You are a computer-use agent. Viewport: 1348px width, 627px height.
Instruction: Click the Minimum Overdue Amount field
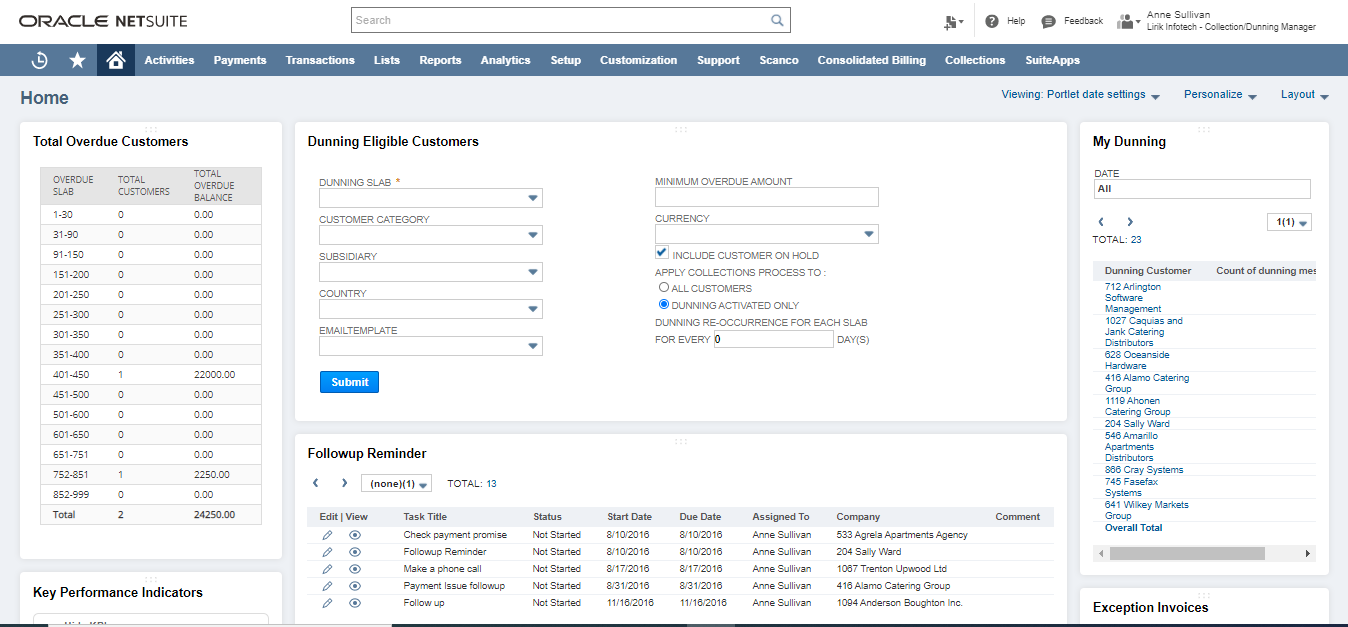coord(767,197)
